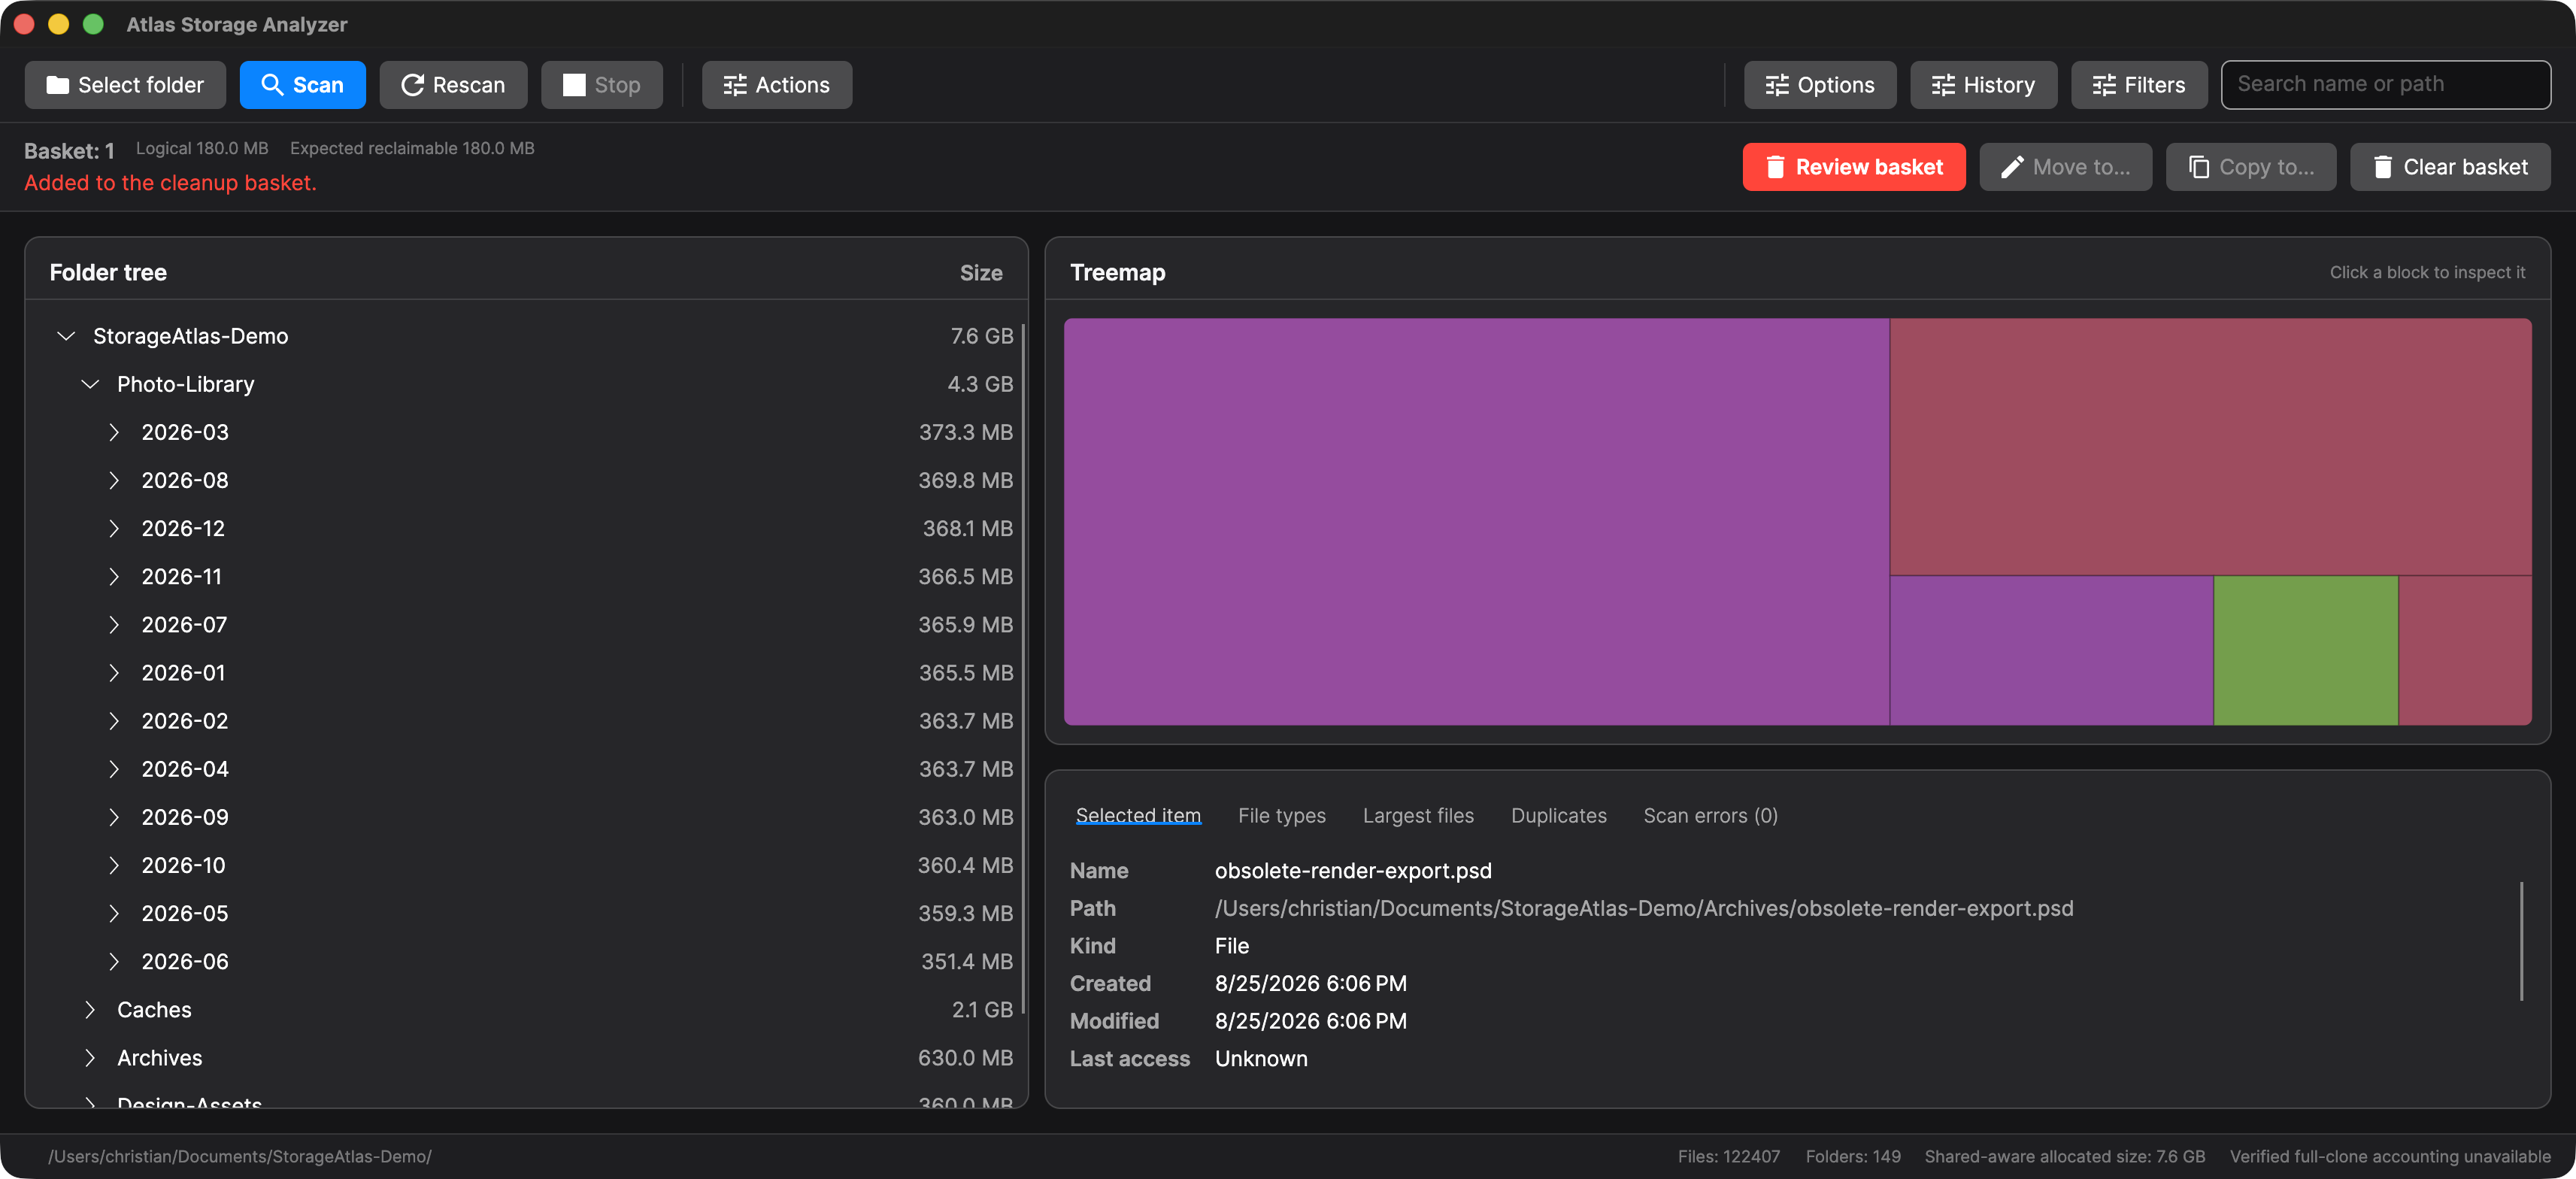Open the Scan errors (0) tab

[1710, 816]
